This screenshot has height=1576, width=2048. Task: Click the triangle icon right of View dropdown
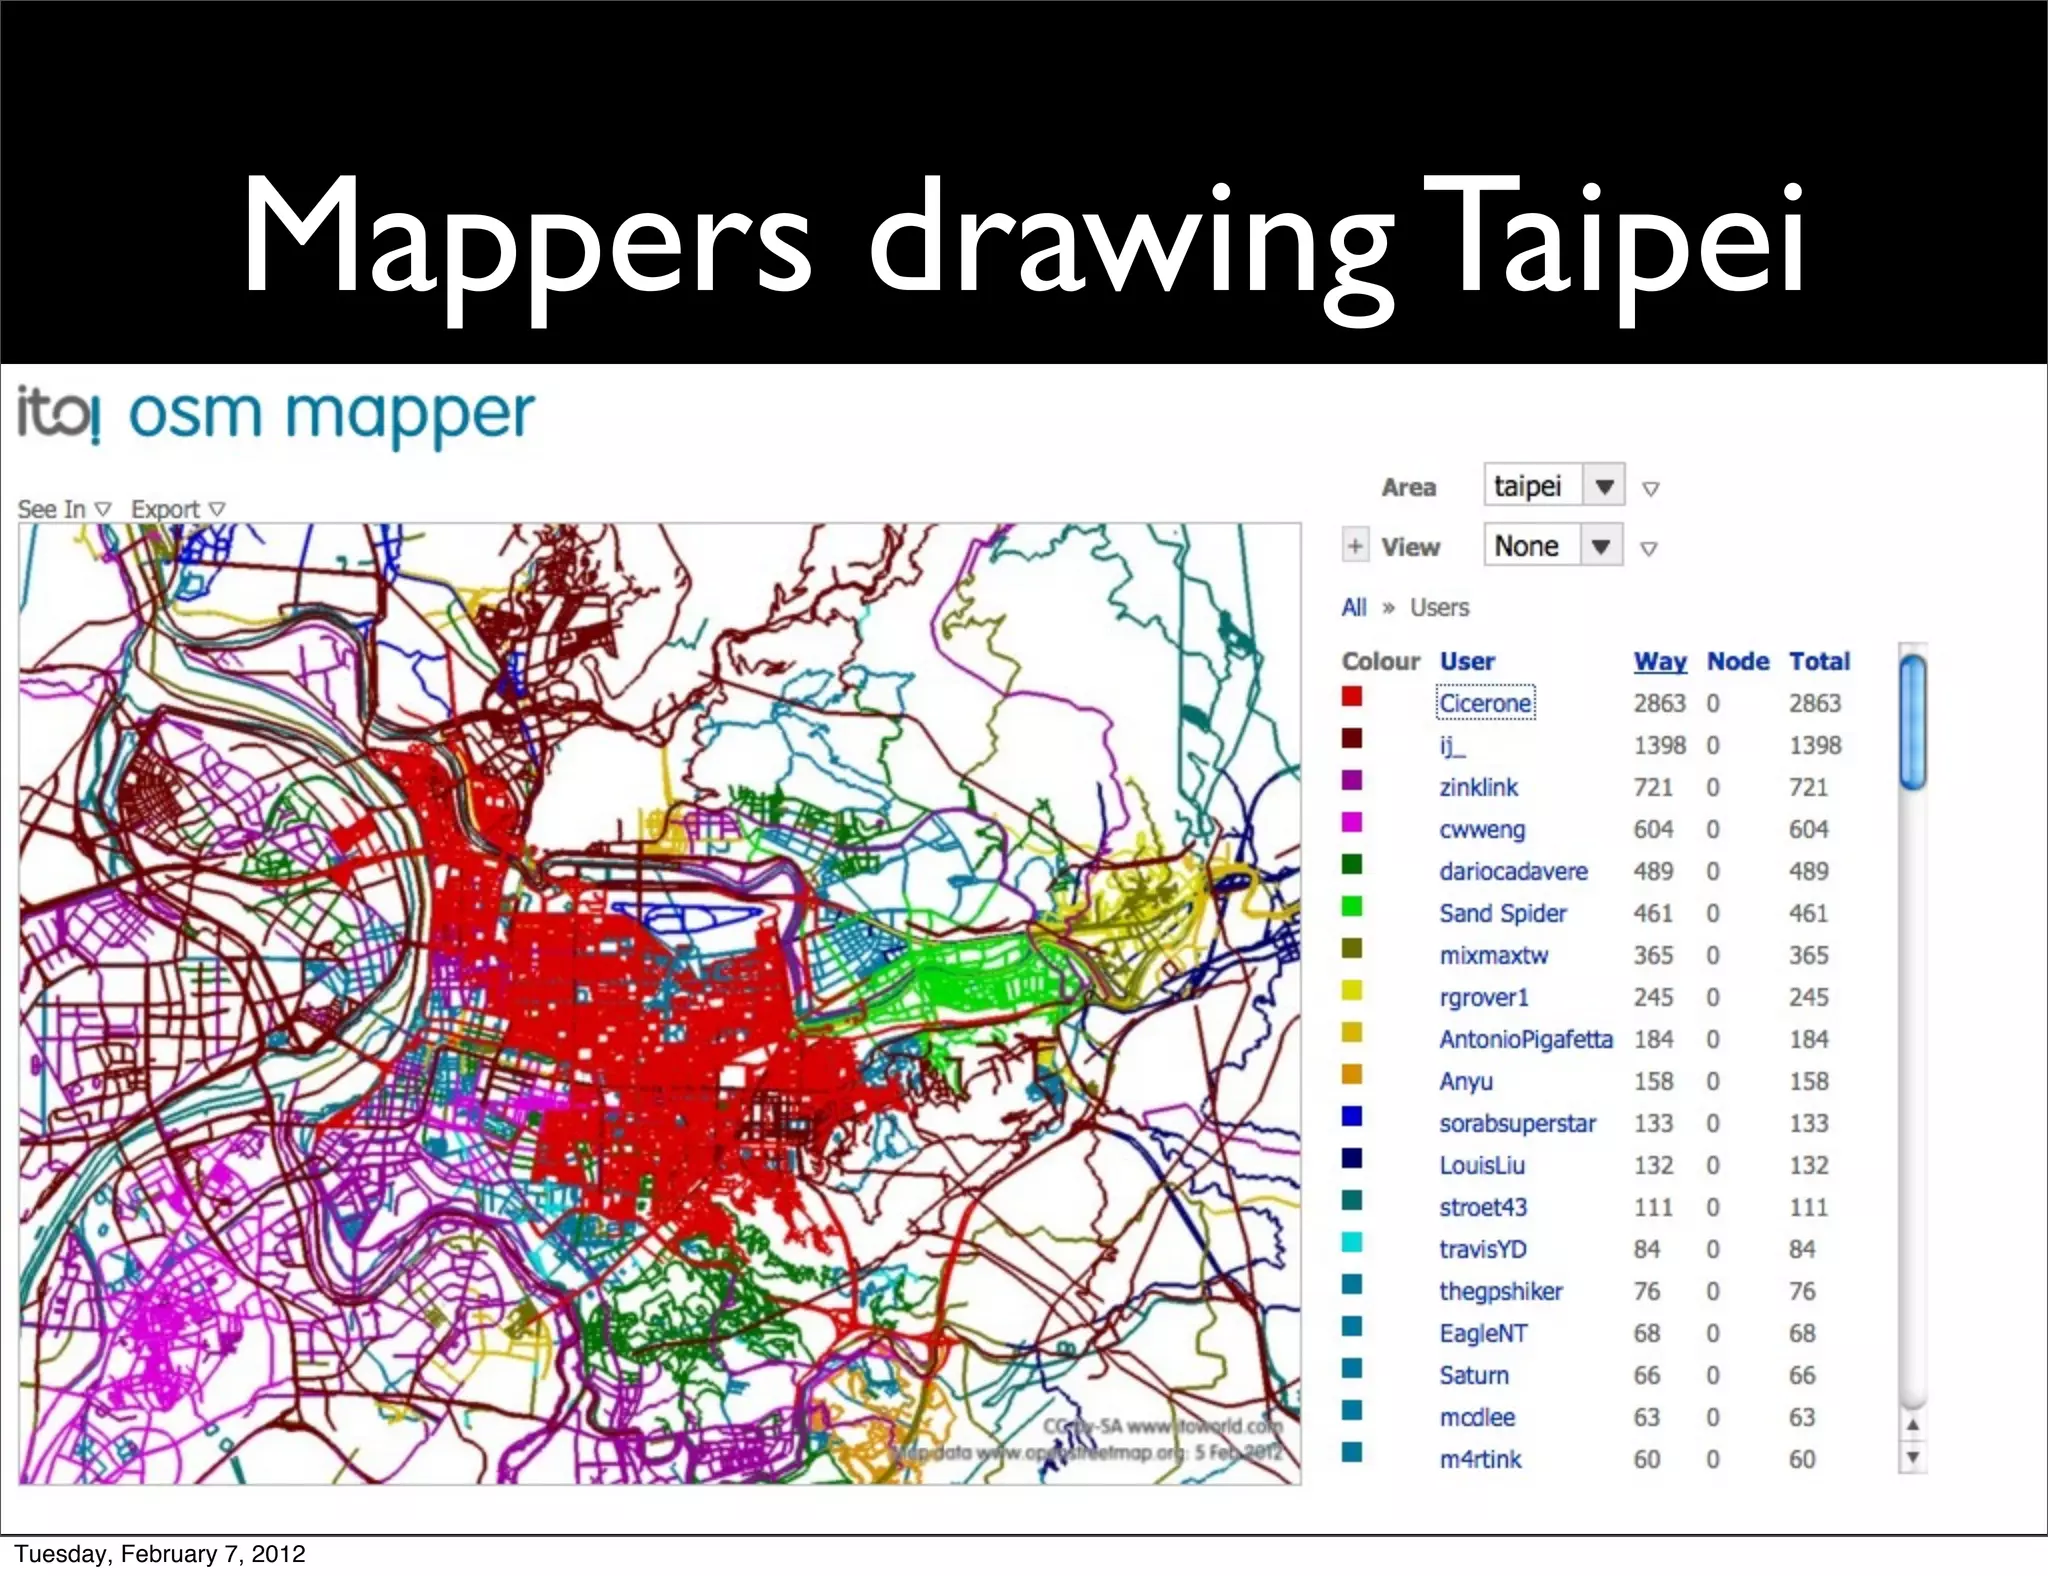1649,548
